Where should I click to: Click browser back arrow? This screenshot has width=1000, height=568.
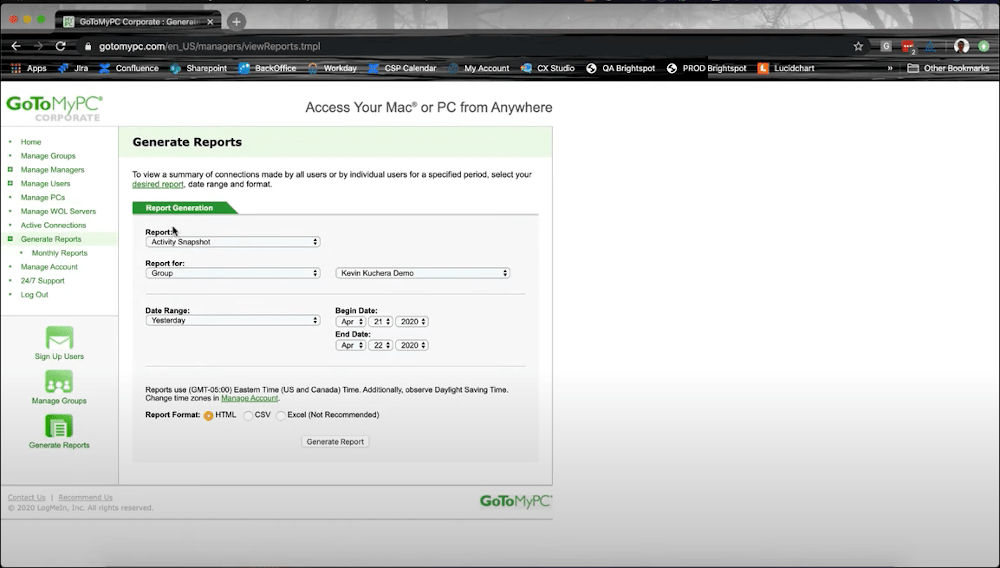[x=16, y=46]
